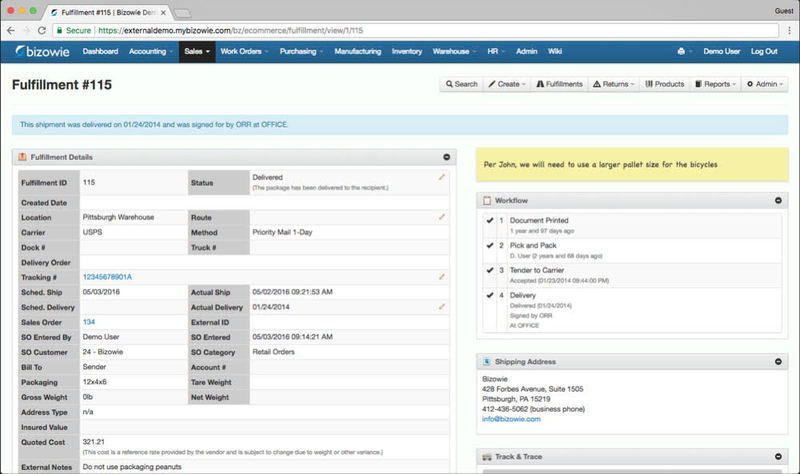The width and height of the screenshot is (800, 474).
Task: Click the Search button
Action: 461,84
